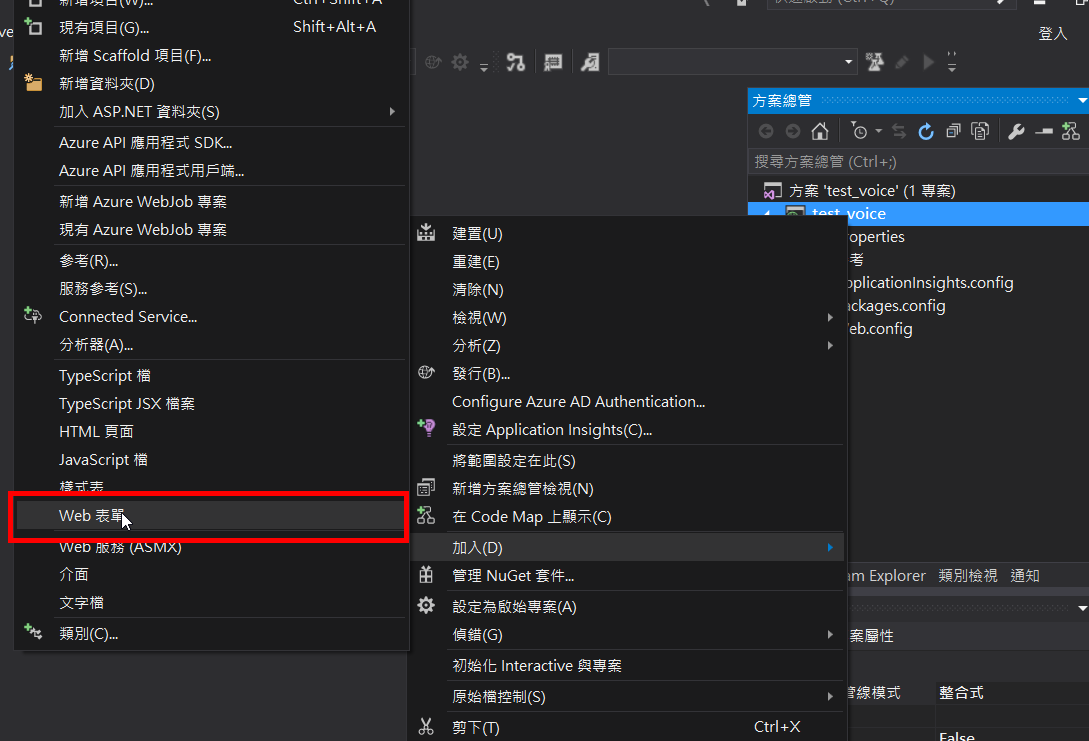Select 新增 Scaffold 項目(F)...
The width and height of the screenshot is (1089, 741).
pyautogui.click(x=208, y=56)
